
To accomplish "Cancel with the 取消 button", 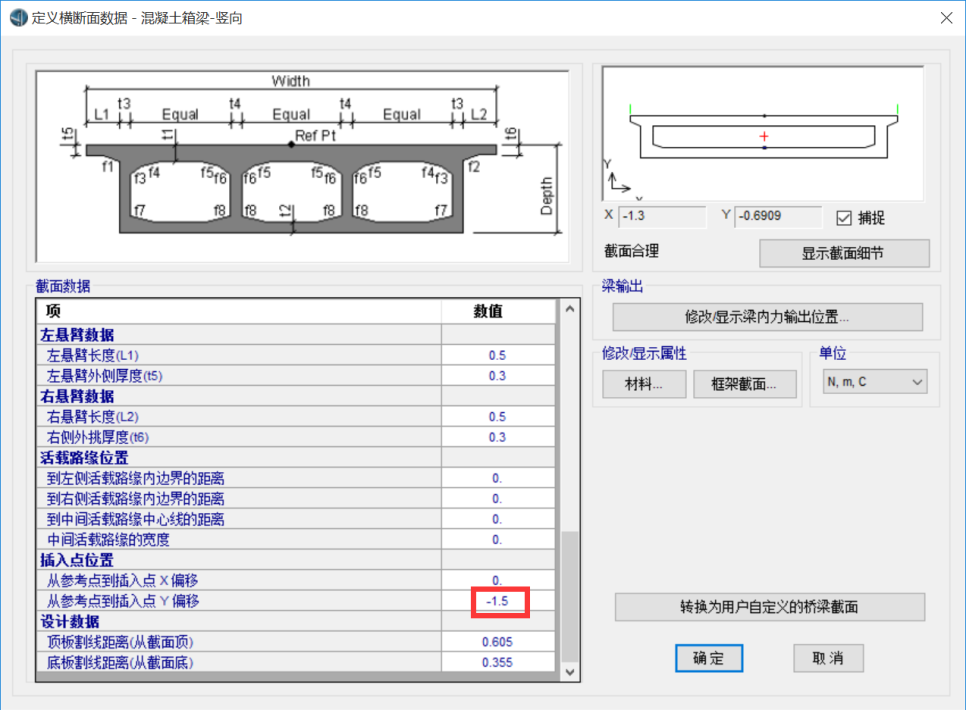I will pyautogui.click(x=827, y=658).
